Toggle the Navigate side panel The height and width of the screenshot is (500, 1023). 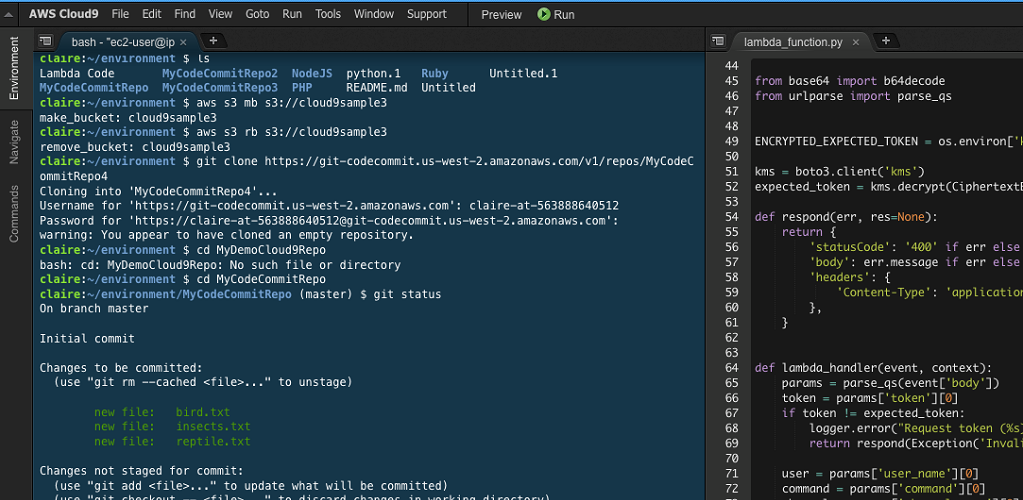pos(14,142)
